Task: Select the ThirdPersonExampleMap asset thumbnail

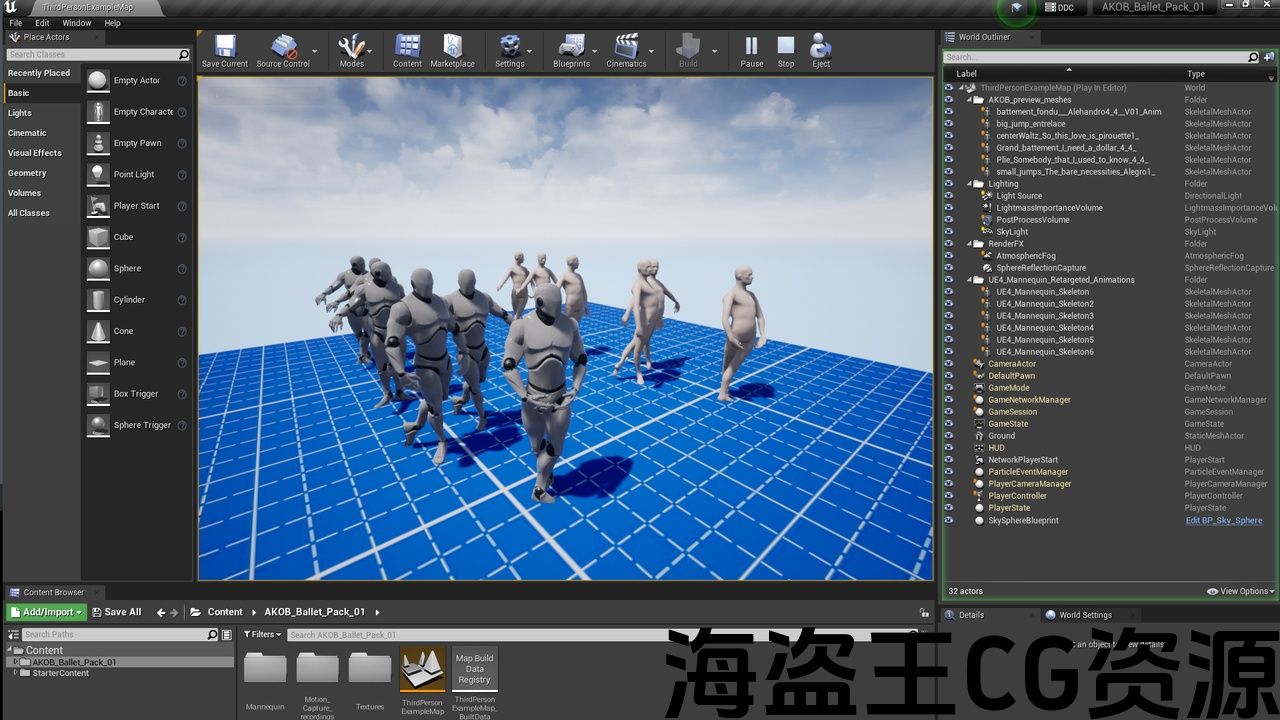Action: [x=422, y=670]
